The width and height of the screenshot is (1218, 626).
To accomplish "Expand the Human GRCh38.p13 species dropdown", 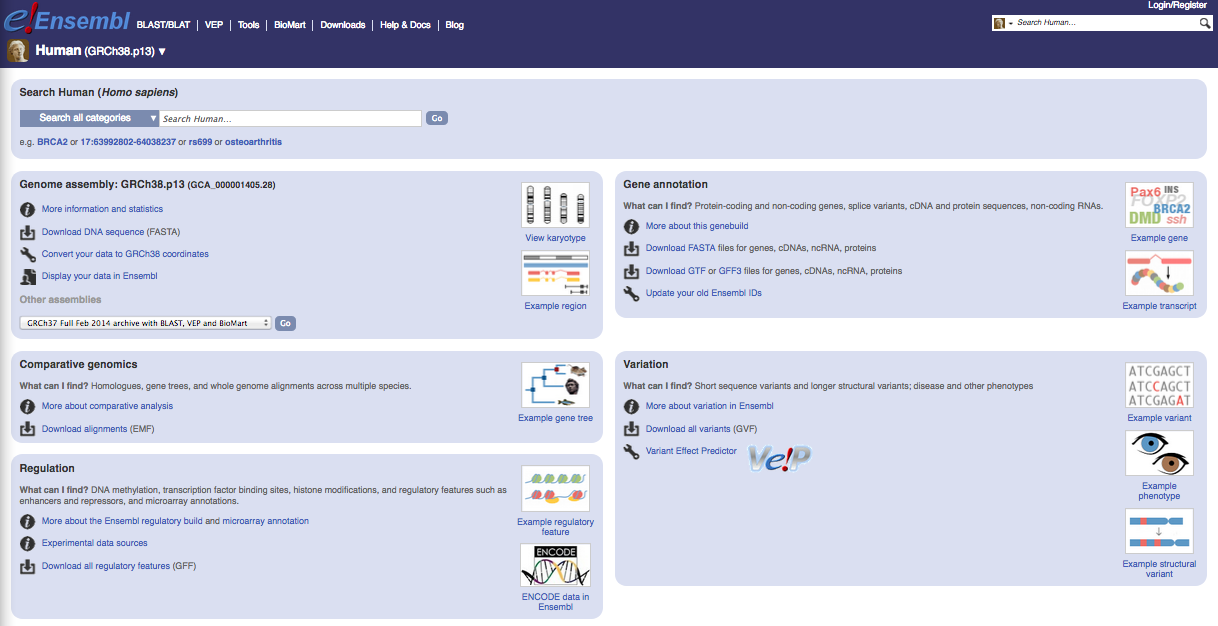I will point(162,51).
